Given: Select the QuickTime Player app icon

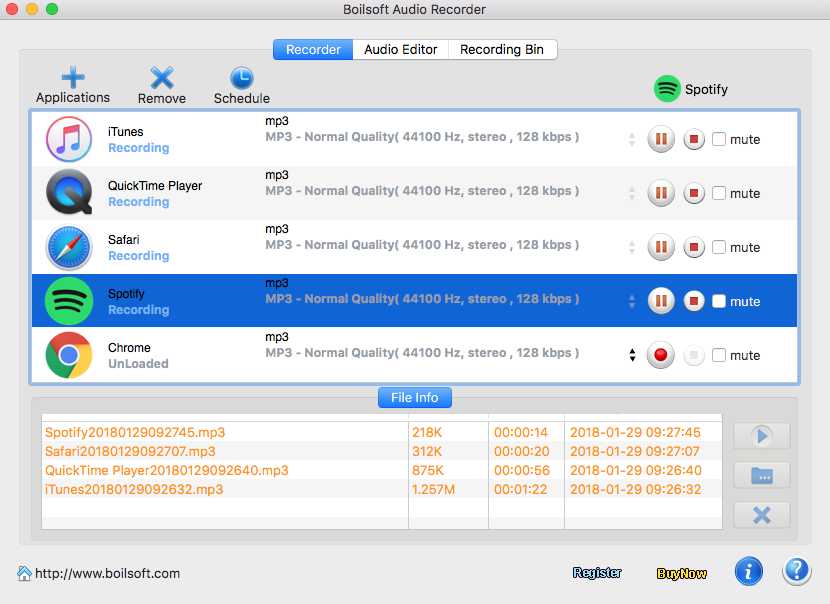Looking at the screenshot, I should 69,193.
